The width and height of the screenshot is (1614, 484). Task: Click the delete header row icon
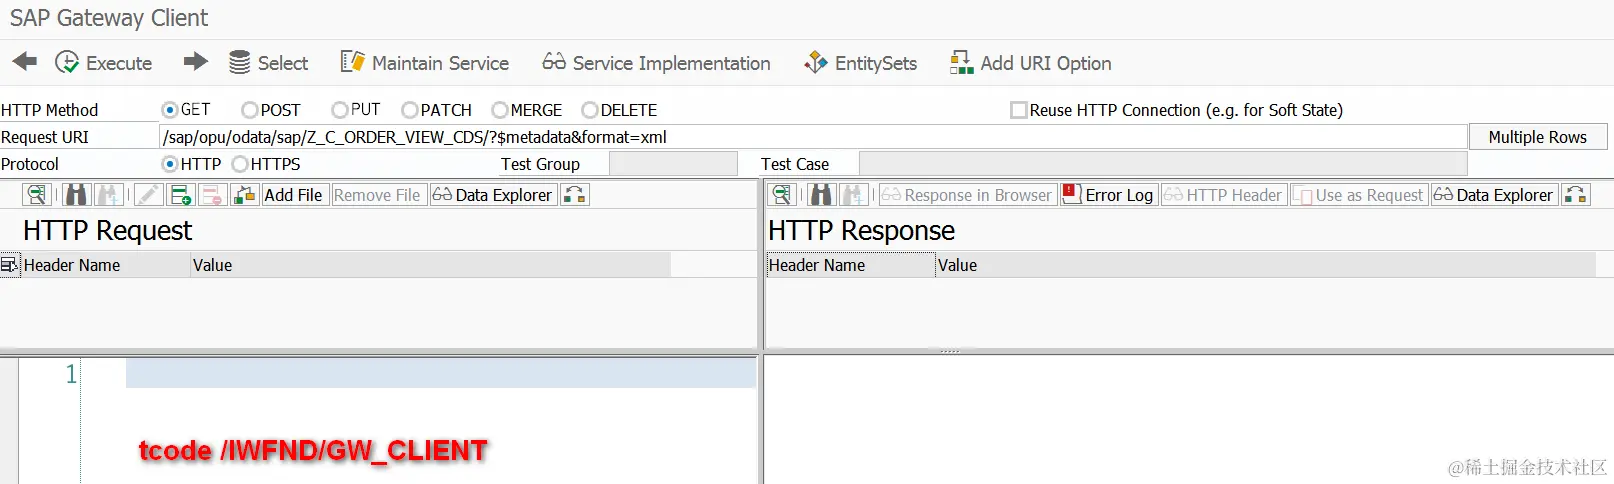click(212, 195)
